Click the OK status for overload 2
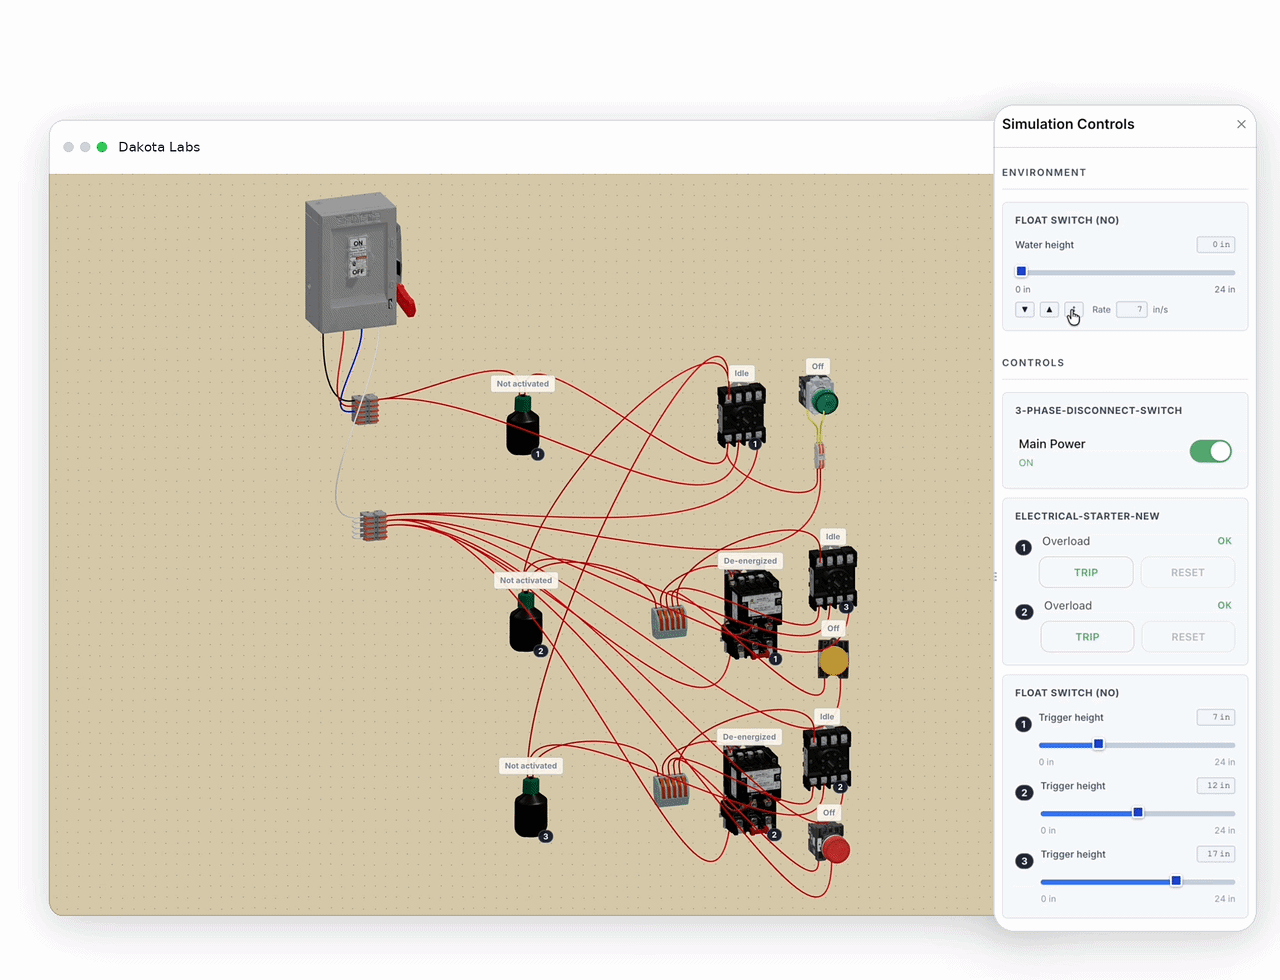Viewport: 1280px width, 980px height. (1224, 606)
